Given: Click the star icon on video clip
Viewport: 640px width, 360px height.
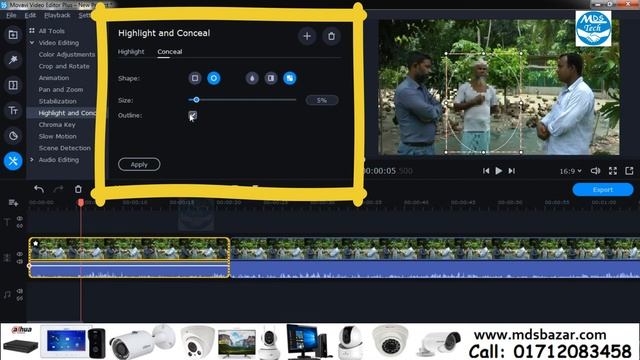Looking at the screenshot, I should (x=36, y=243).
